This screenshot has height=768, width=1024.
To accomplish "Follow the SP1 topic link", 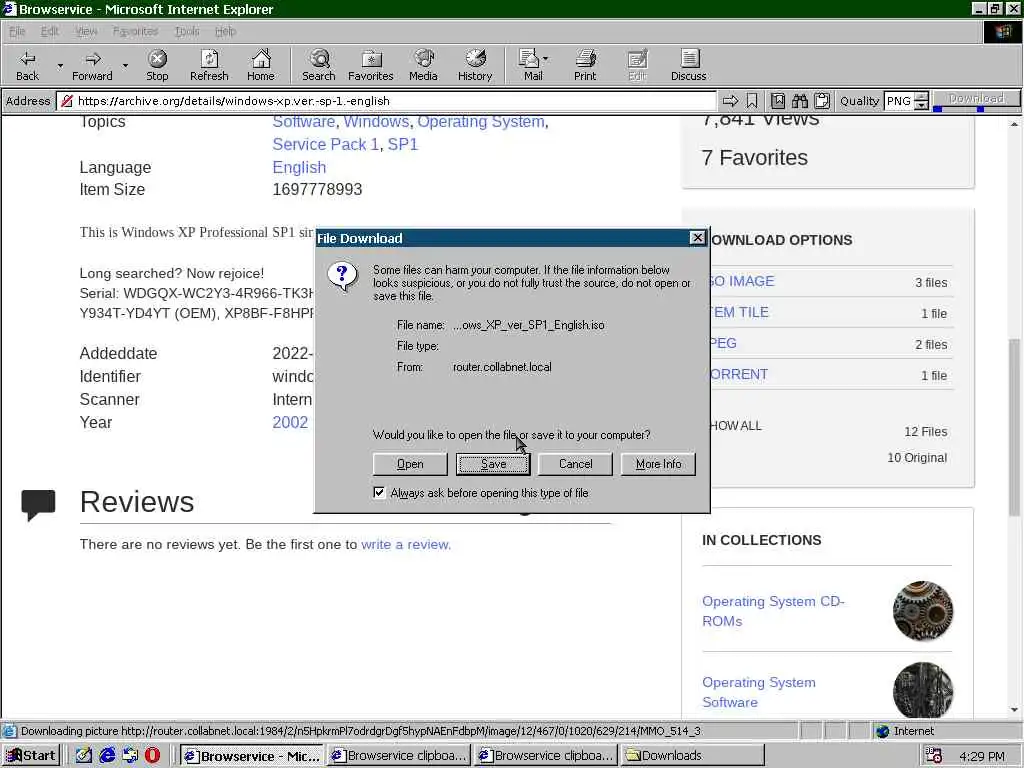I will pos(403,144).
